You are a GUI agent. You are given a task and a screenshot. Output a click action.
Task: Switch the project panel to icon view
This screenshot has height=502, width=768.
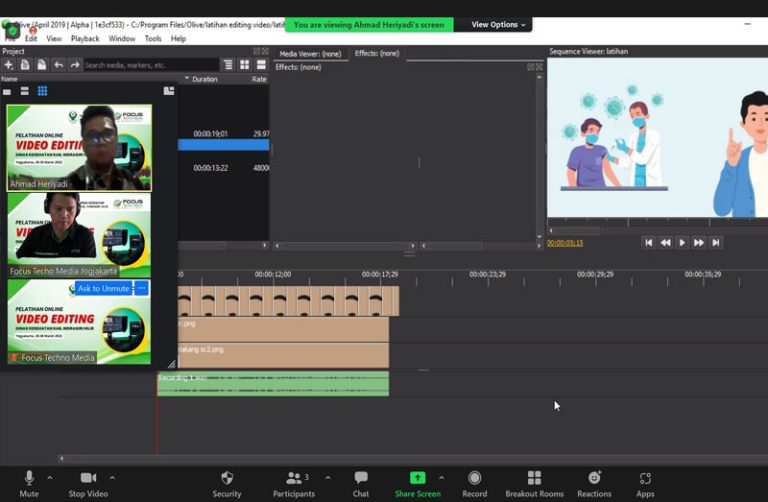coord(244,65)
